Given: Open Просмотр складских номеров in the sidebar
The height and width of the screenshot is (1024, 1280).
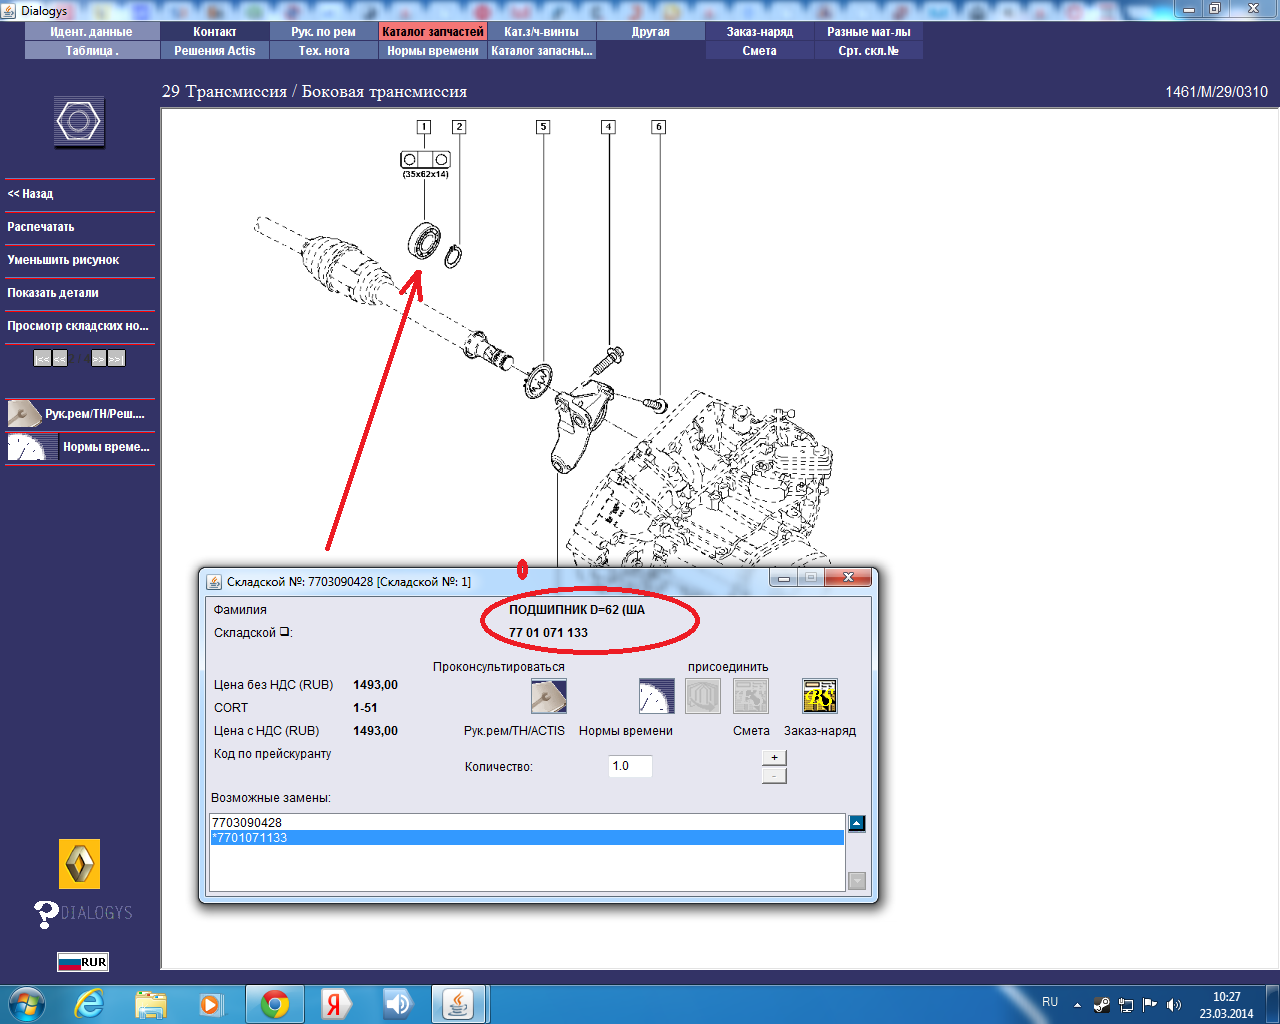Looking at the screenshot, I should coord(80,326).
